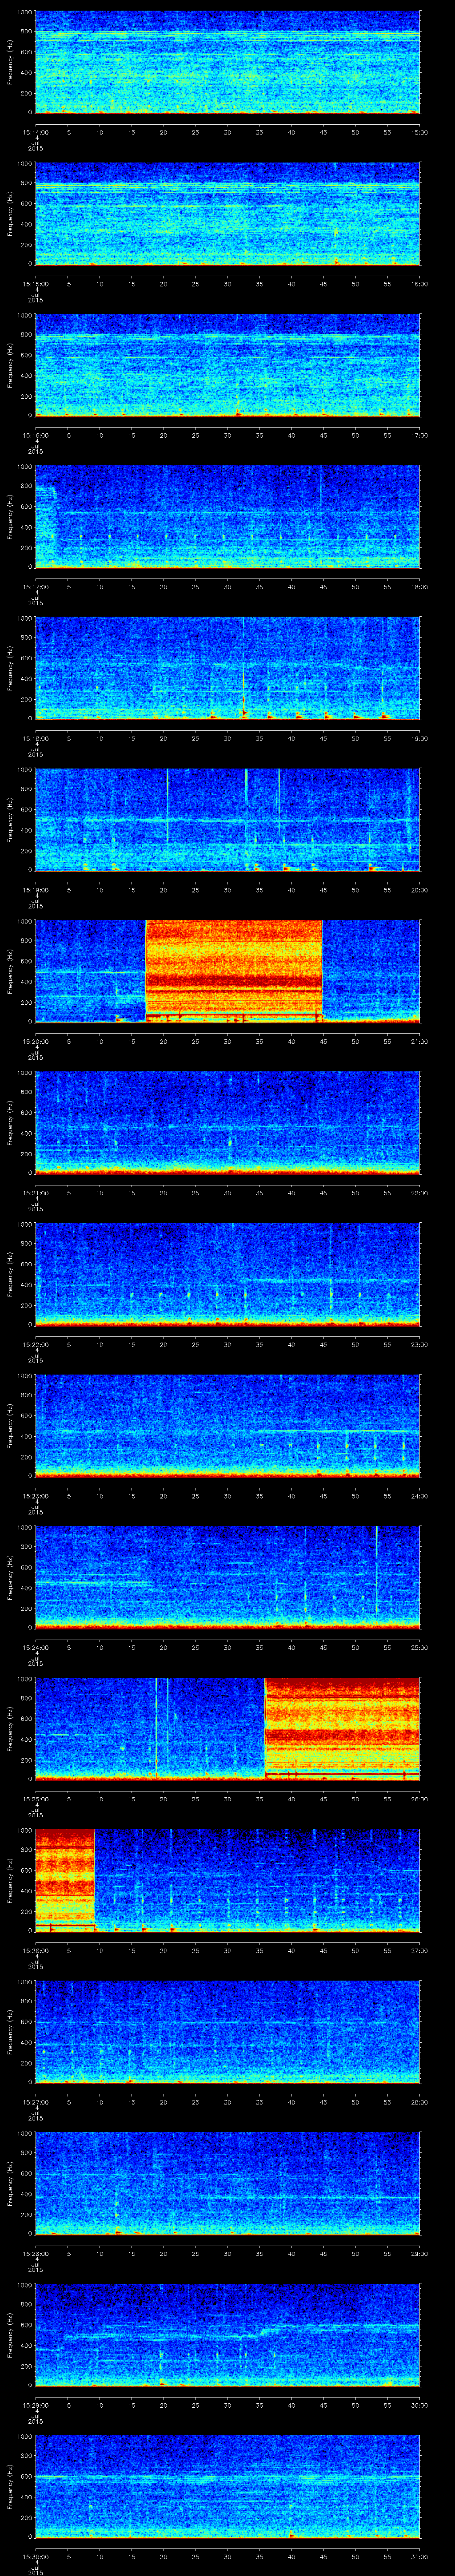The image size is (455, 2576).
Task: Click the 15:26:00 time axis label
Action: (35, 1950)
